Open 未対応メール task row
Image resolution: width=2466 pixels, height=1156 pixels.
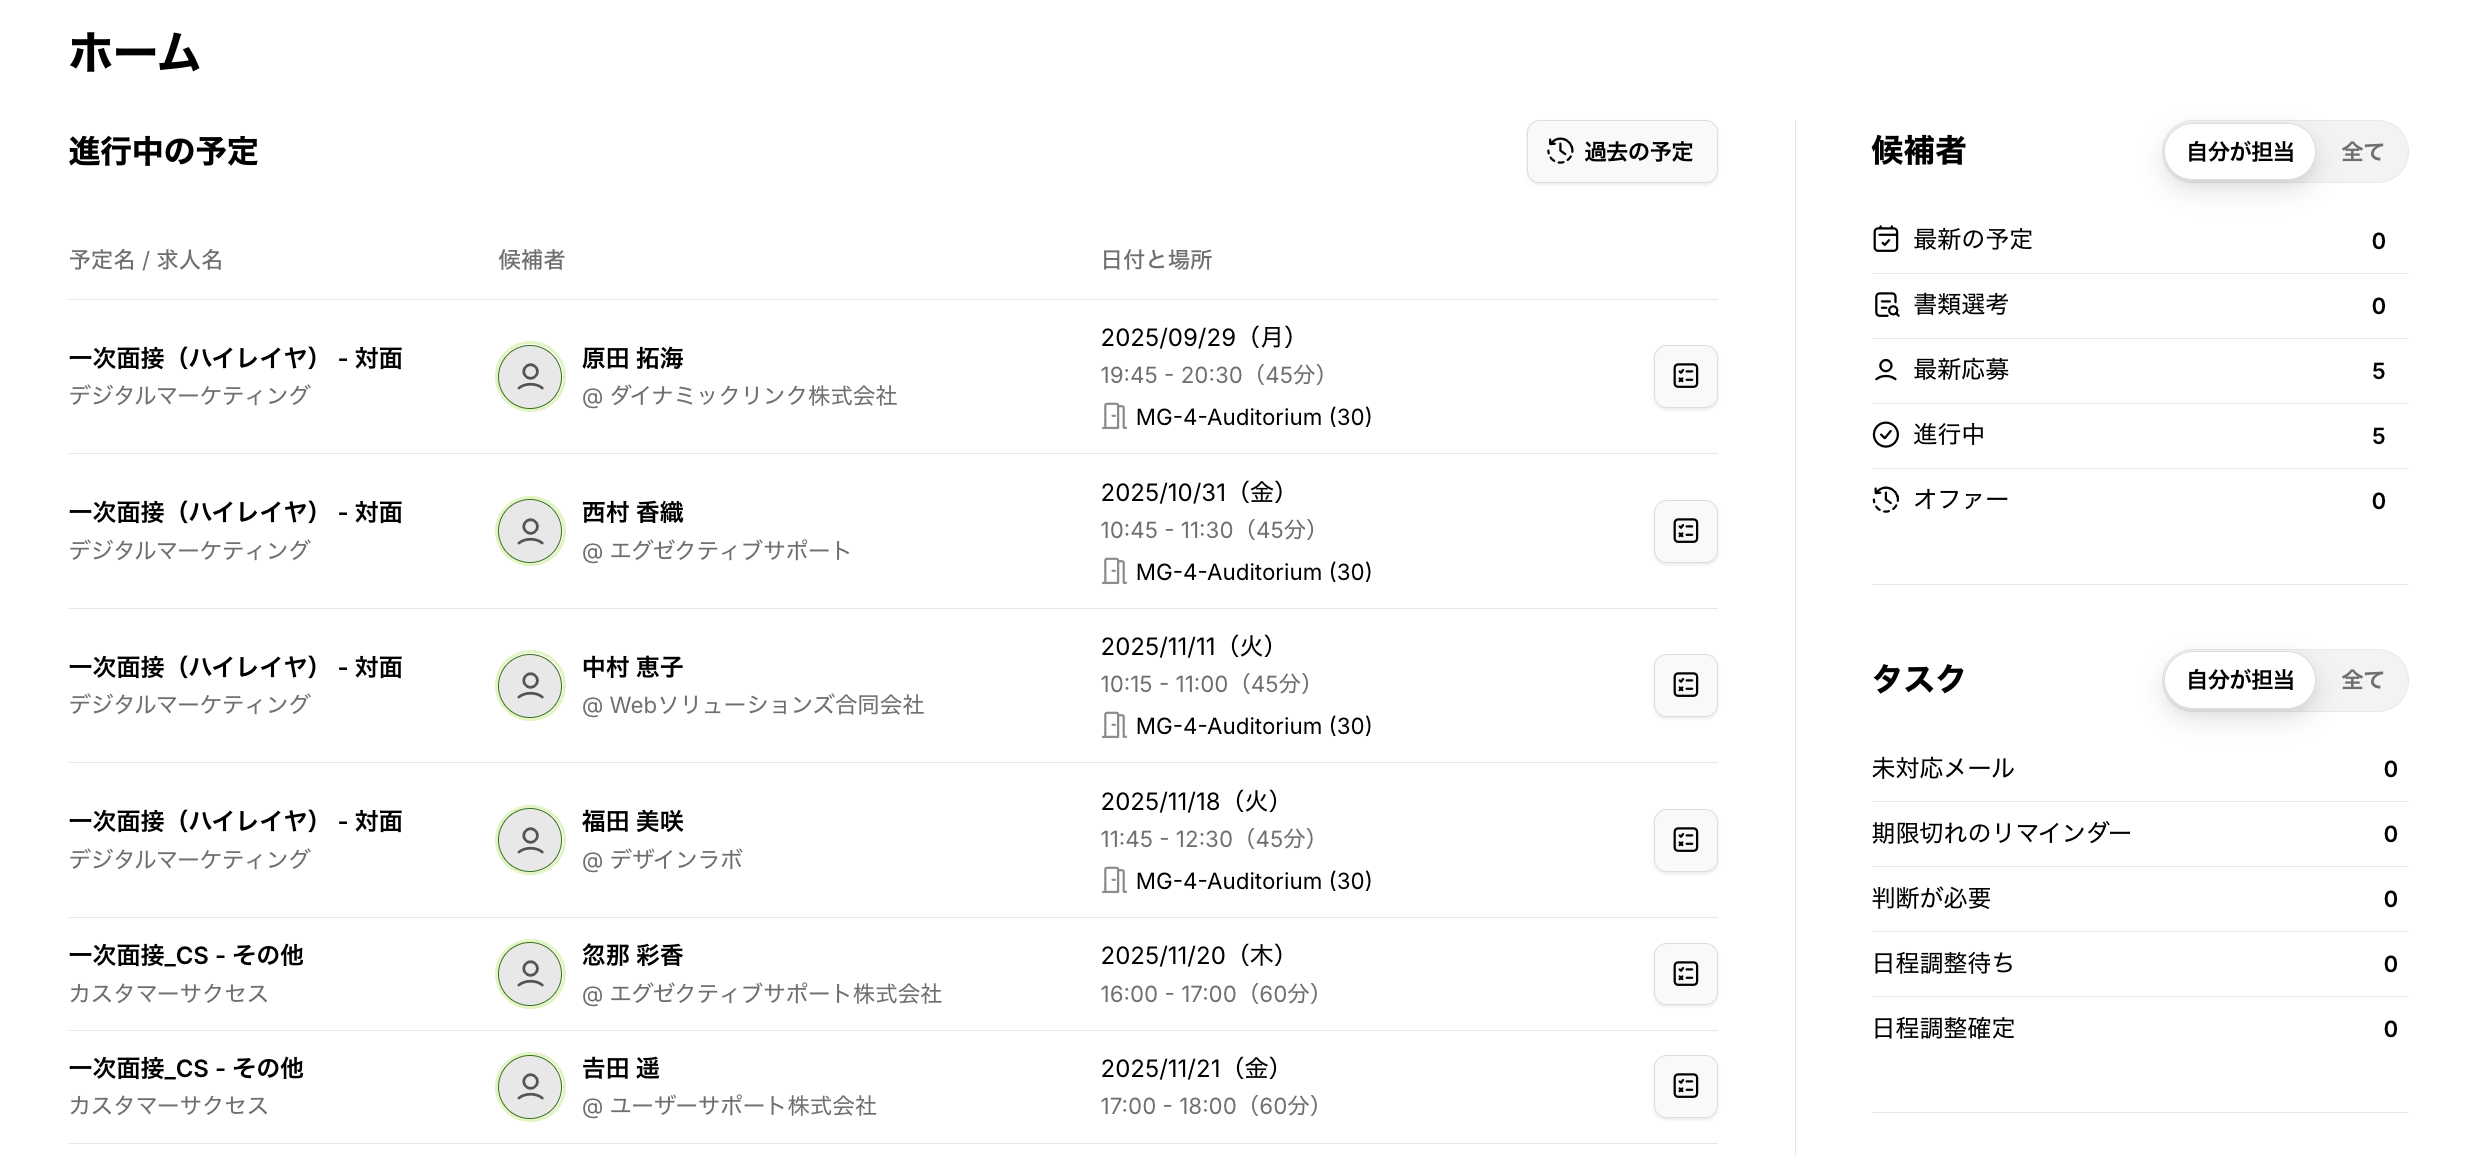[x=2138, y=768]
